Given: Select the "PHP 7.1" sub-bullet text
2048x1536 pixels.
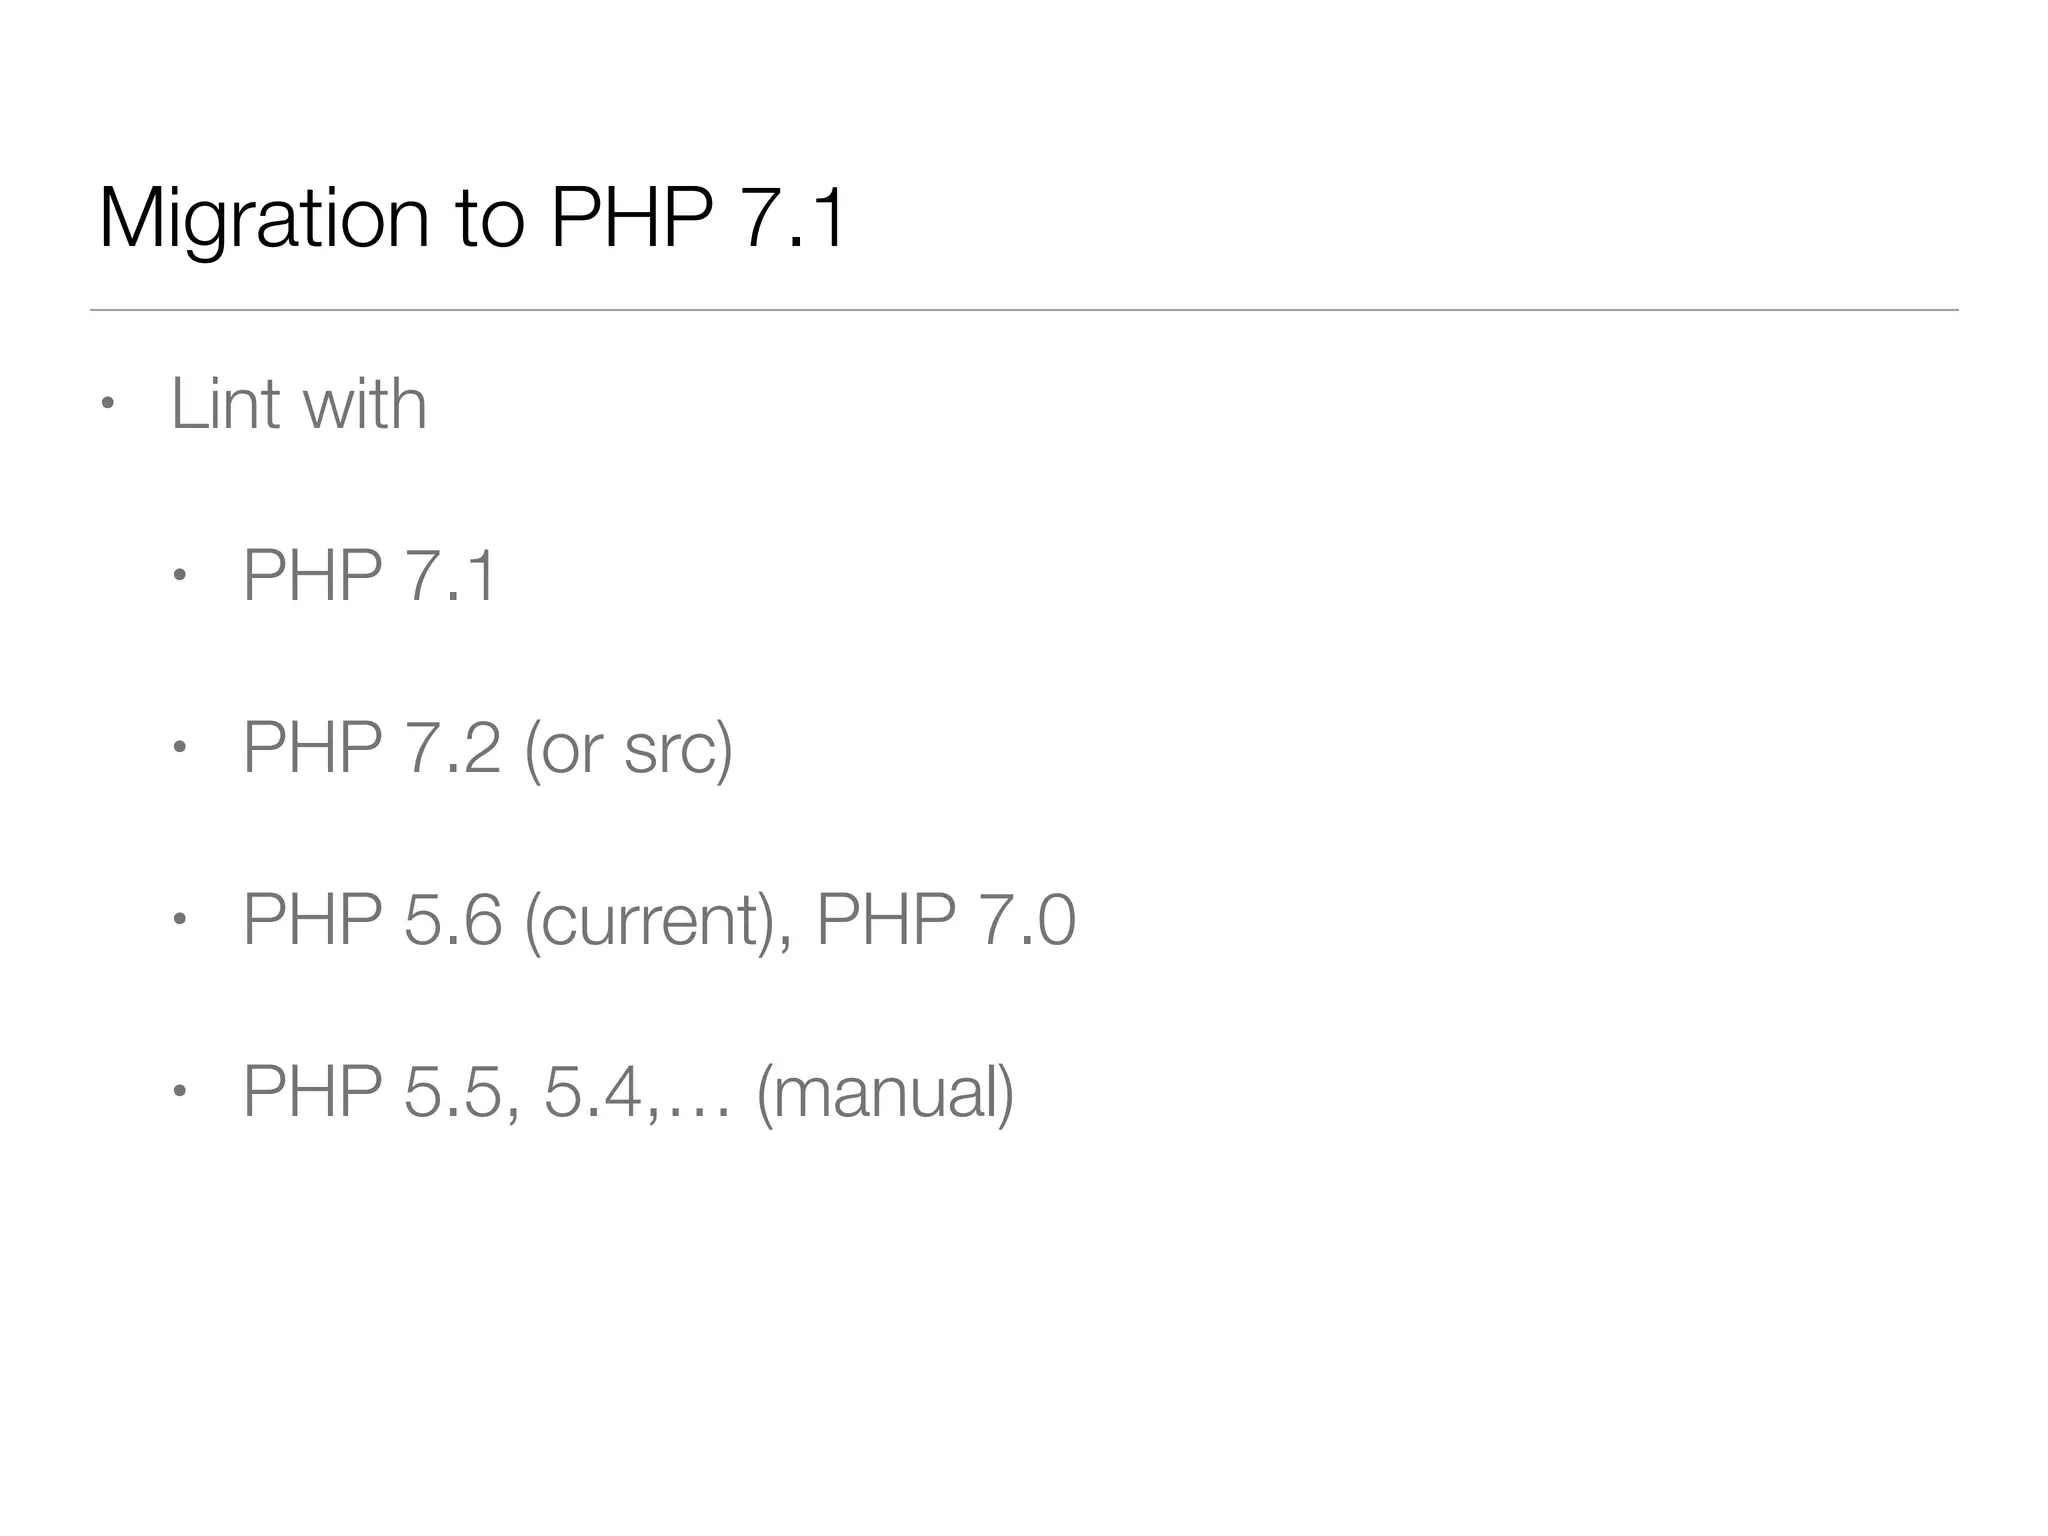Looking at the screenshot, I should pyautogui.click(x=369, y=575).
